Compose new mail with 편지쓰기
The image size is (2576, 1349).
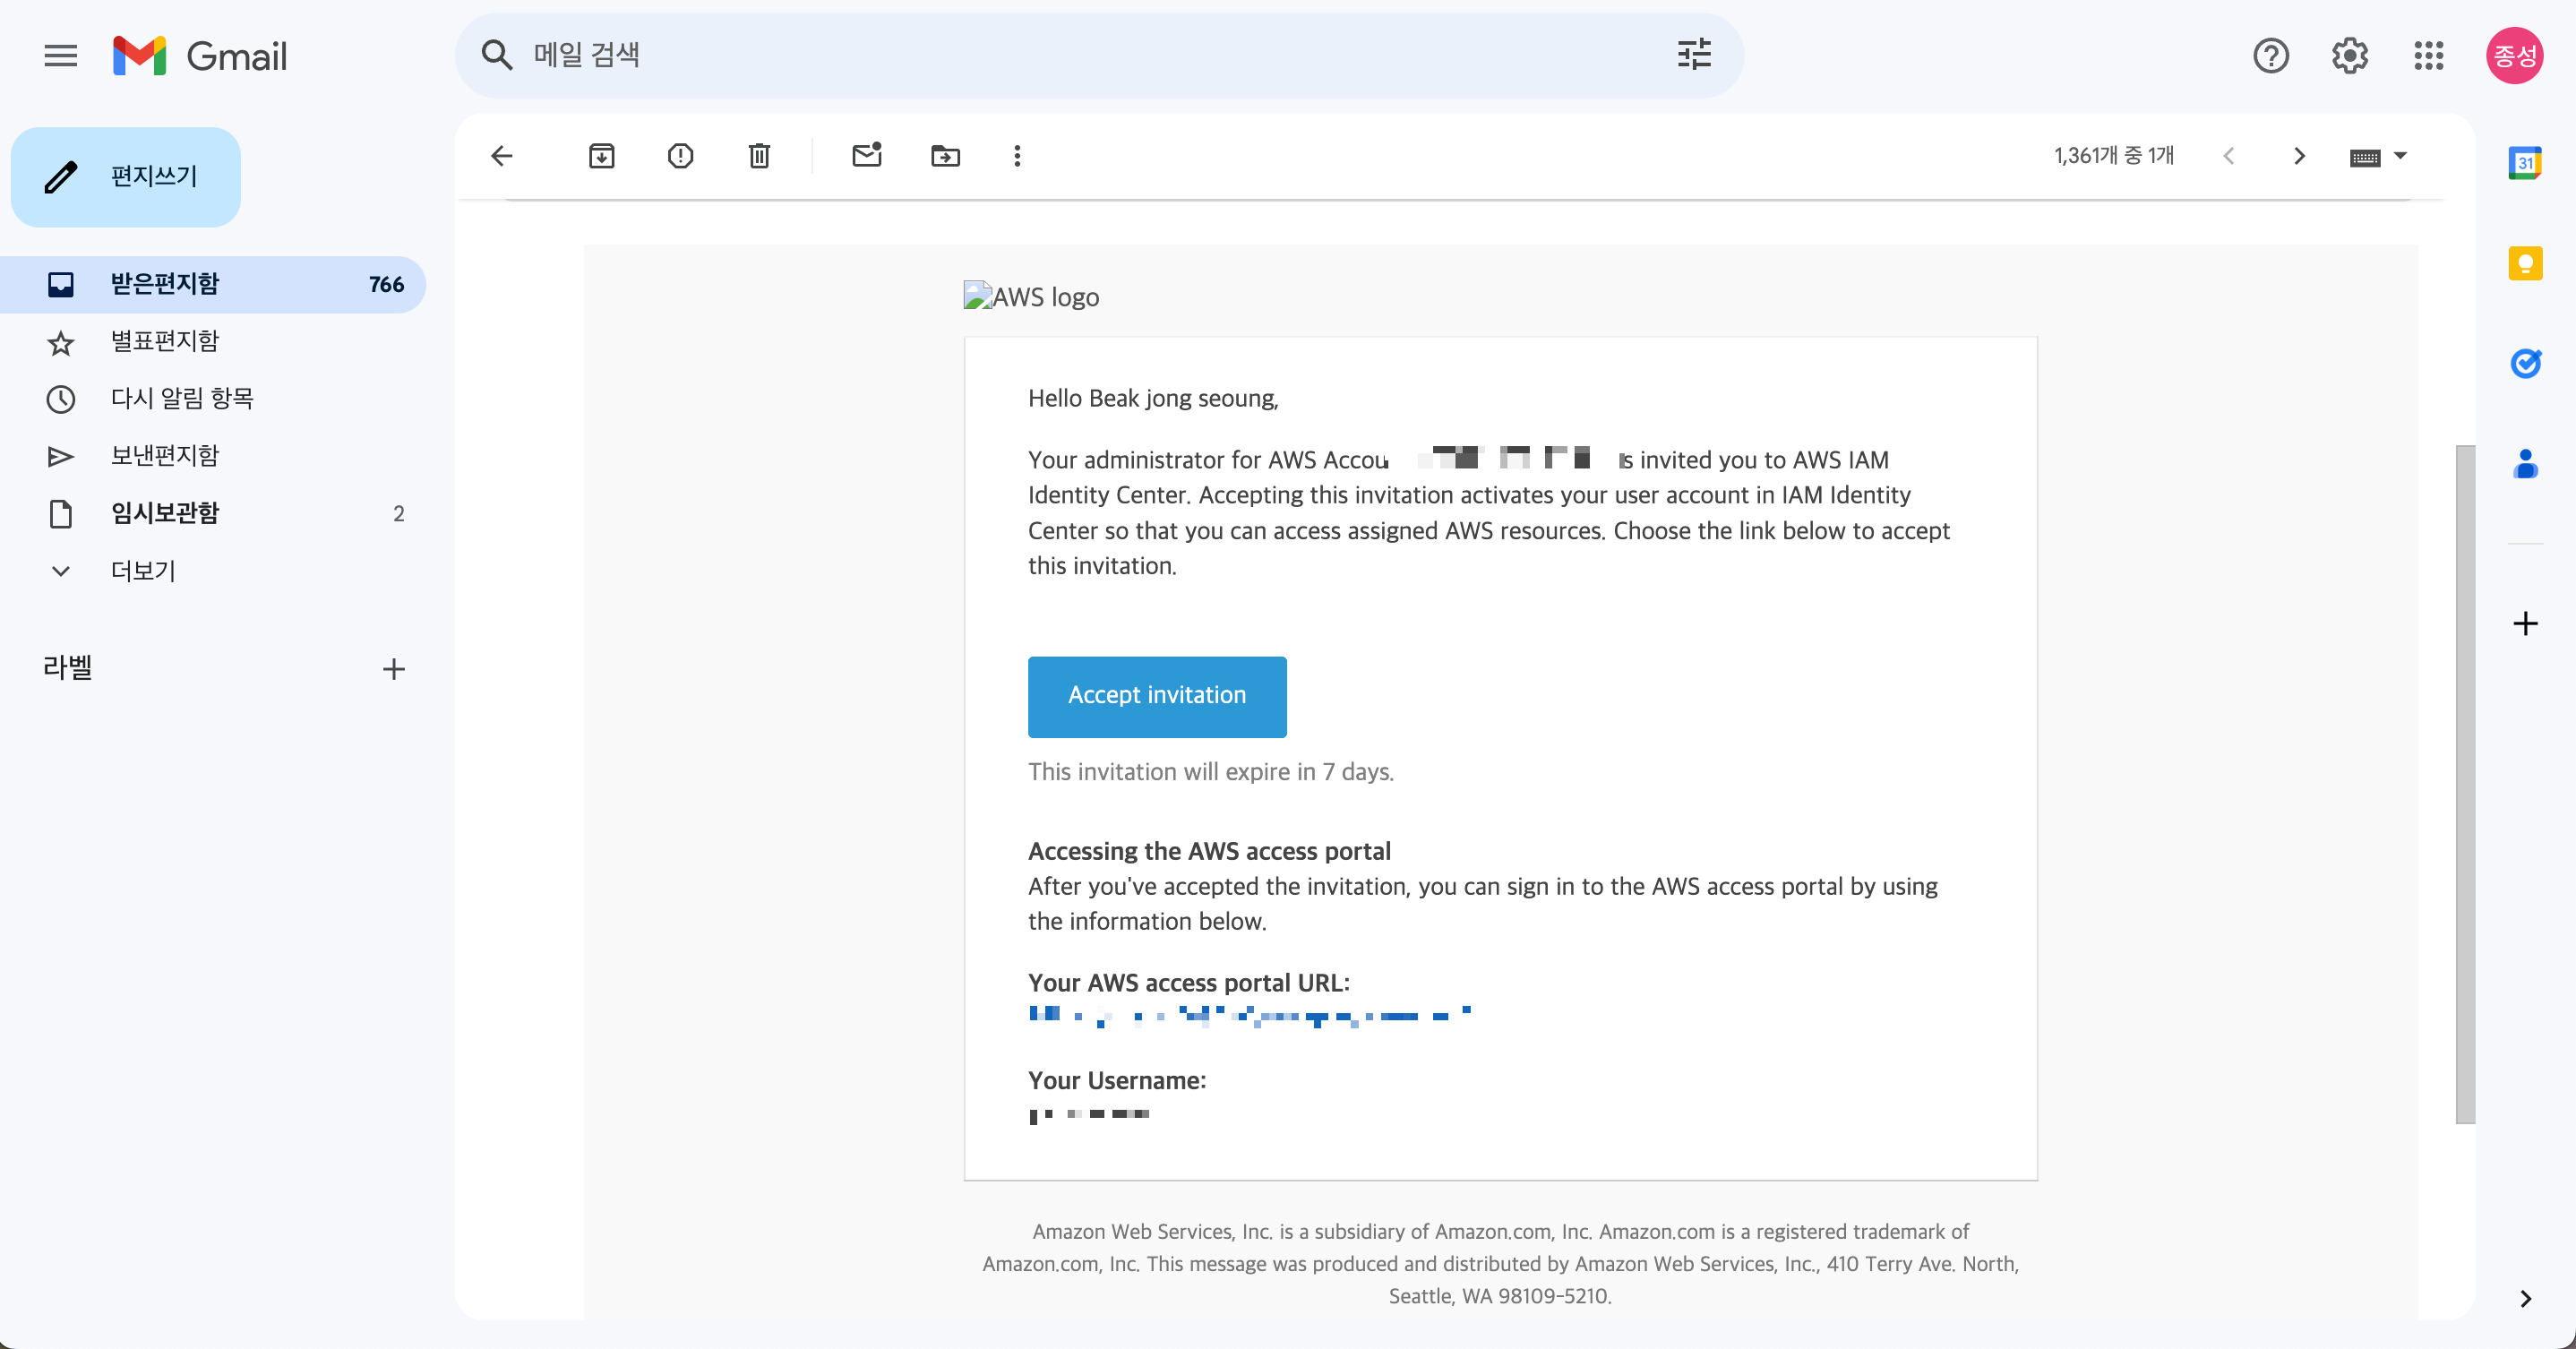(x=126, y=177)
